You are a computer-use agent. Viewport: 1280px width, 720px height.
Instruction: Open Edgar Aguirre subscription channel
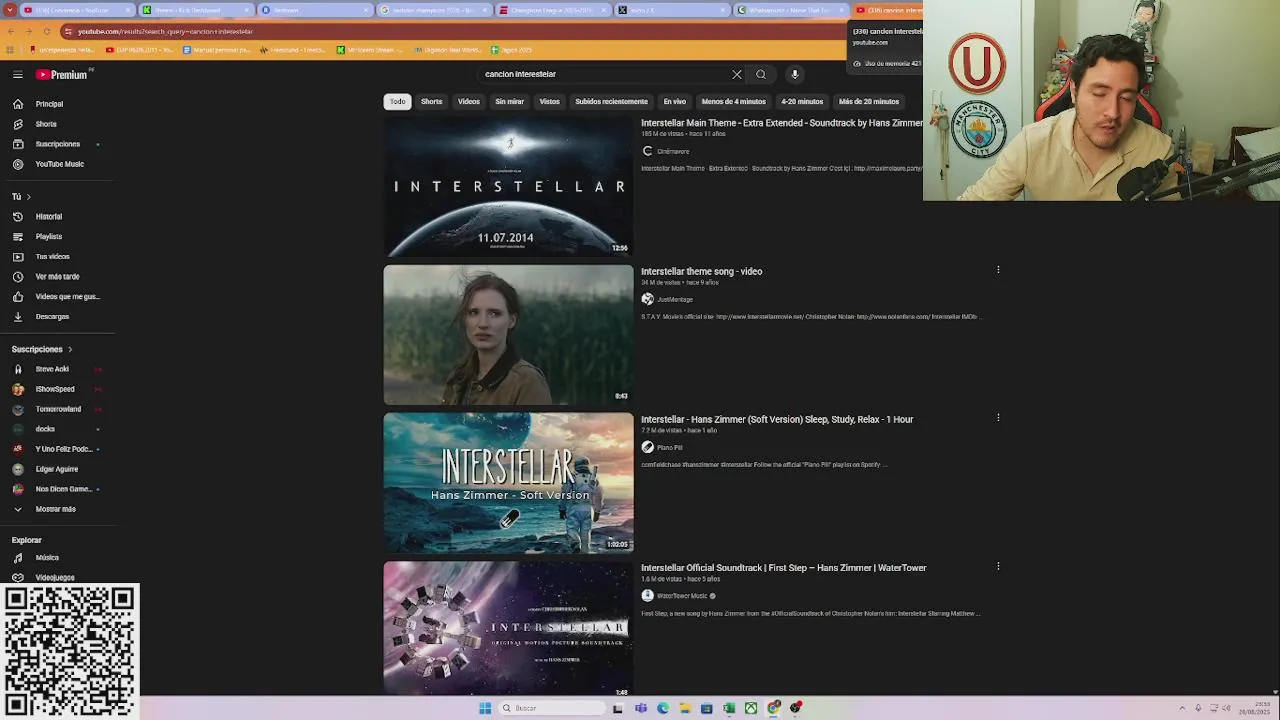(x=57, y=469)
